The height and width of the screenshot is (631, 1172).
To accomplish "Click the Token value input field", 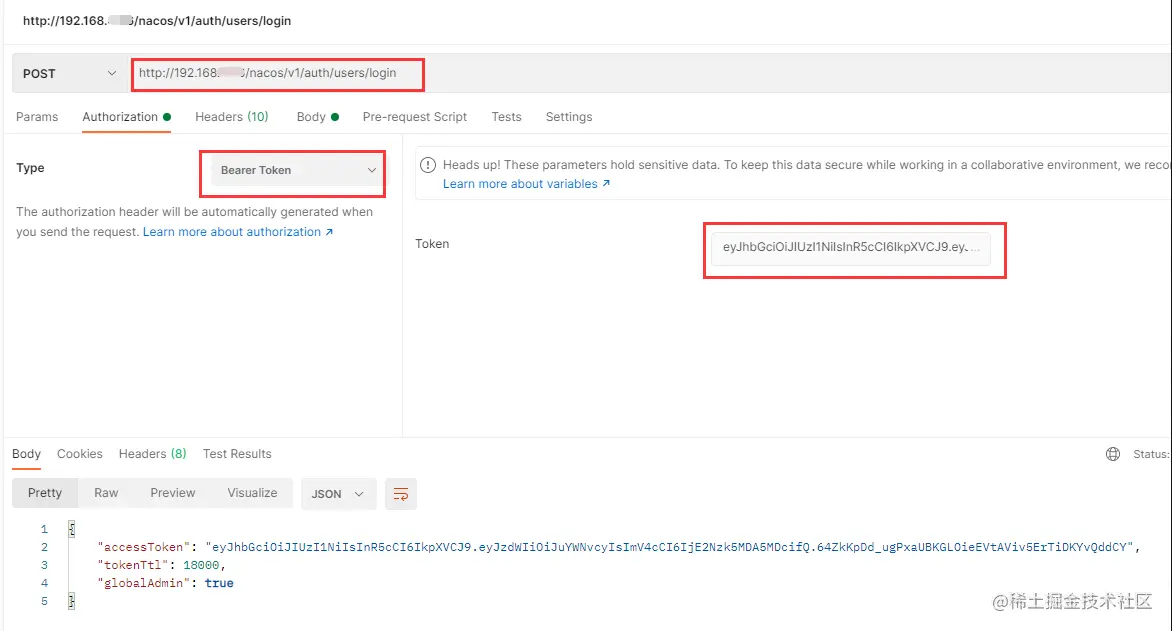I will 851,248.
